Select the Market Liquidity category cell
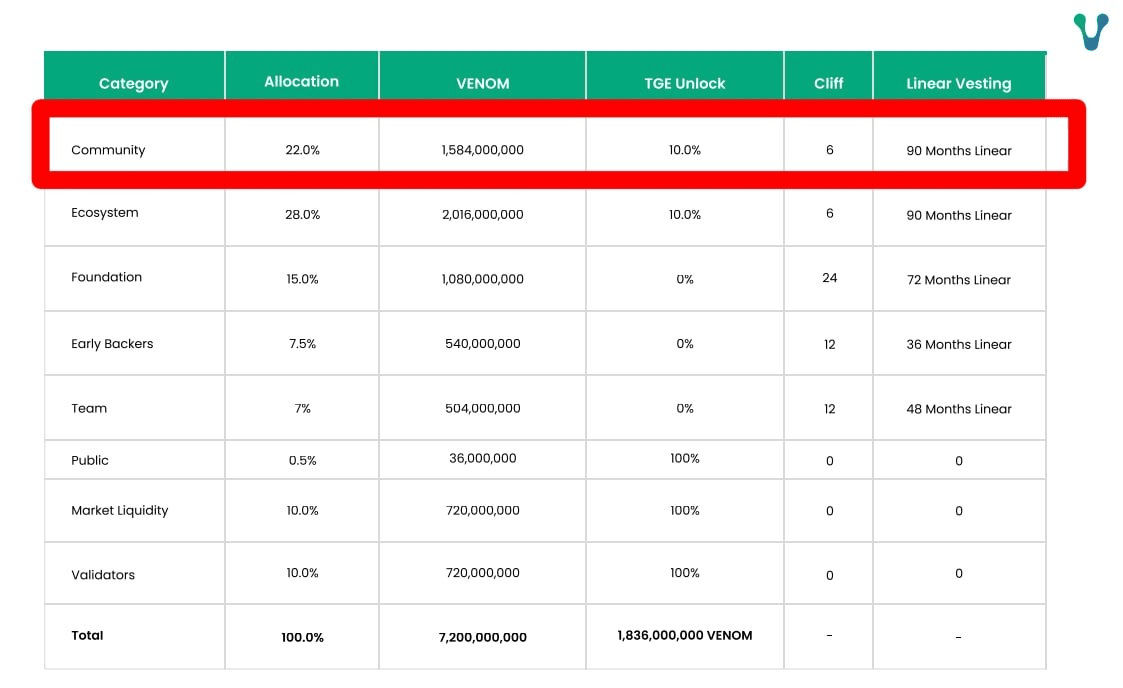 119,510
